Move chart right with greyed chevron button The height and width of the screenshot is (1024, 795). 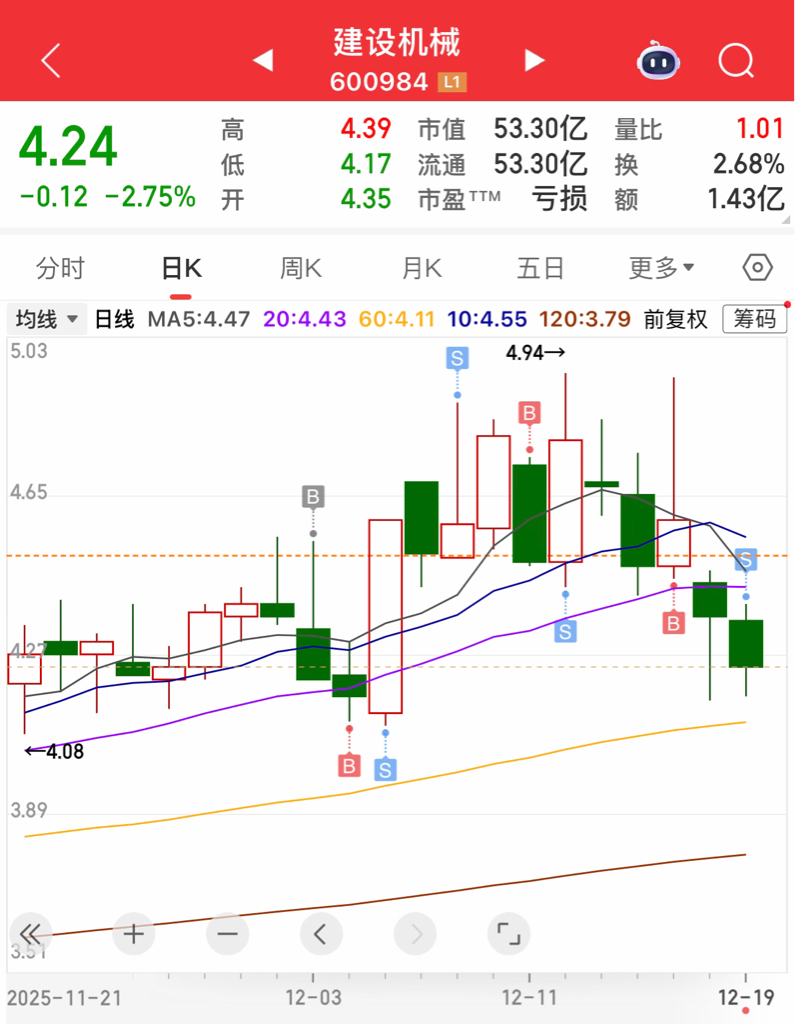tap(415, 934)
